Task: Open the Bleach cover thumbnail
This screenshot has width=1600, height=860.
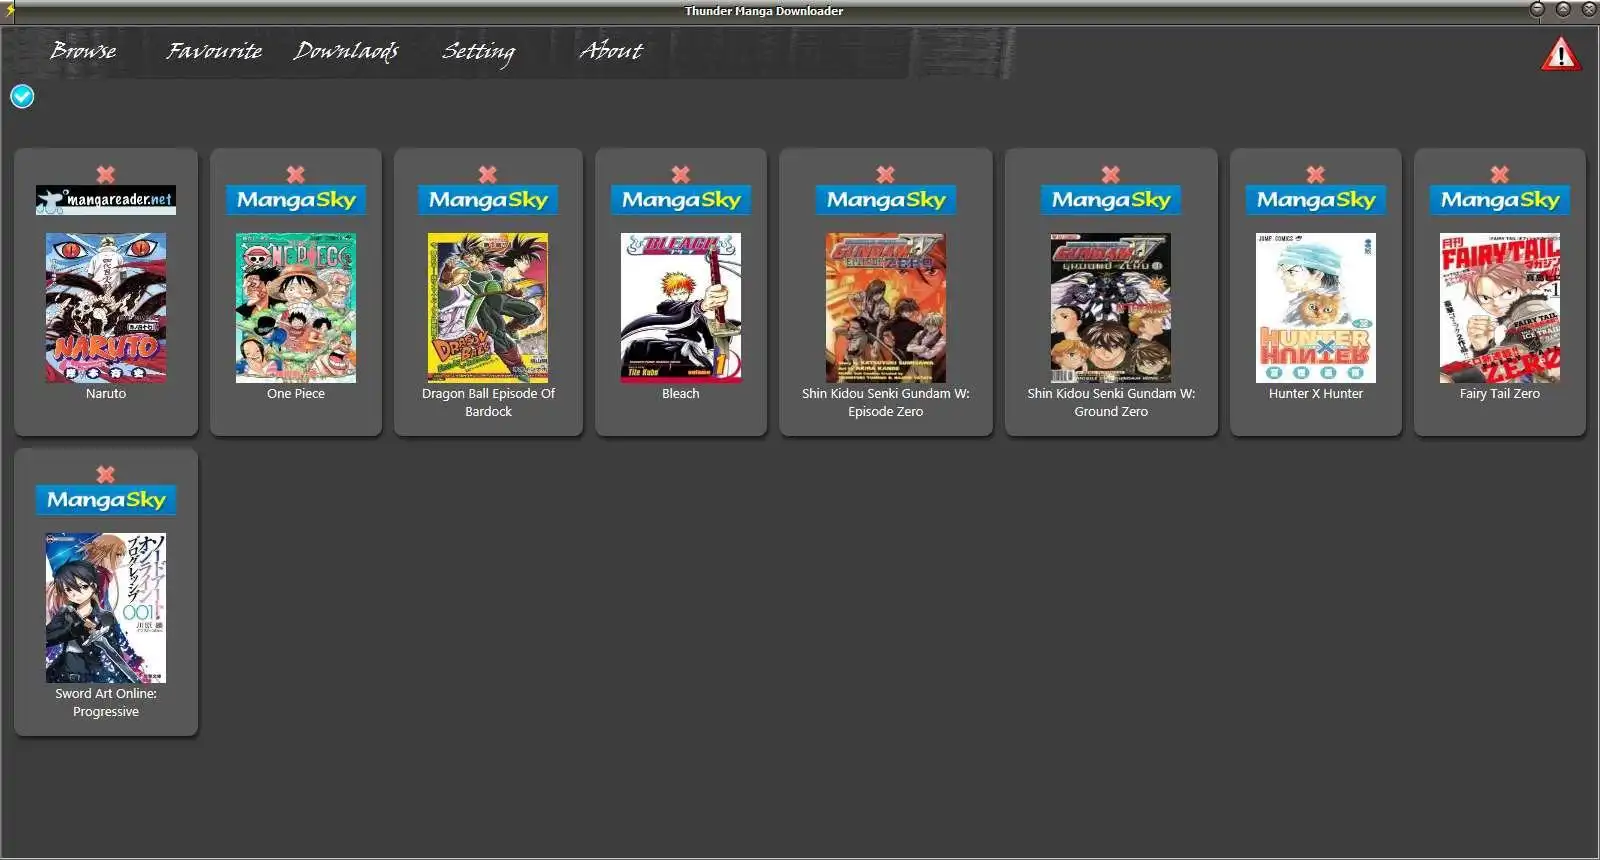Action: (681, 308)
